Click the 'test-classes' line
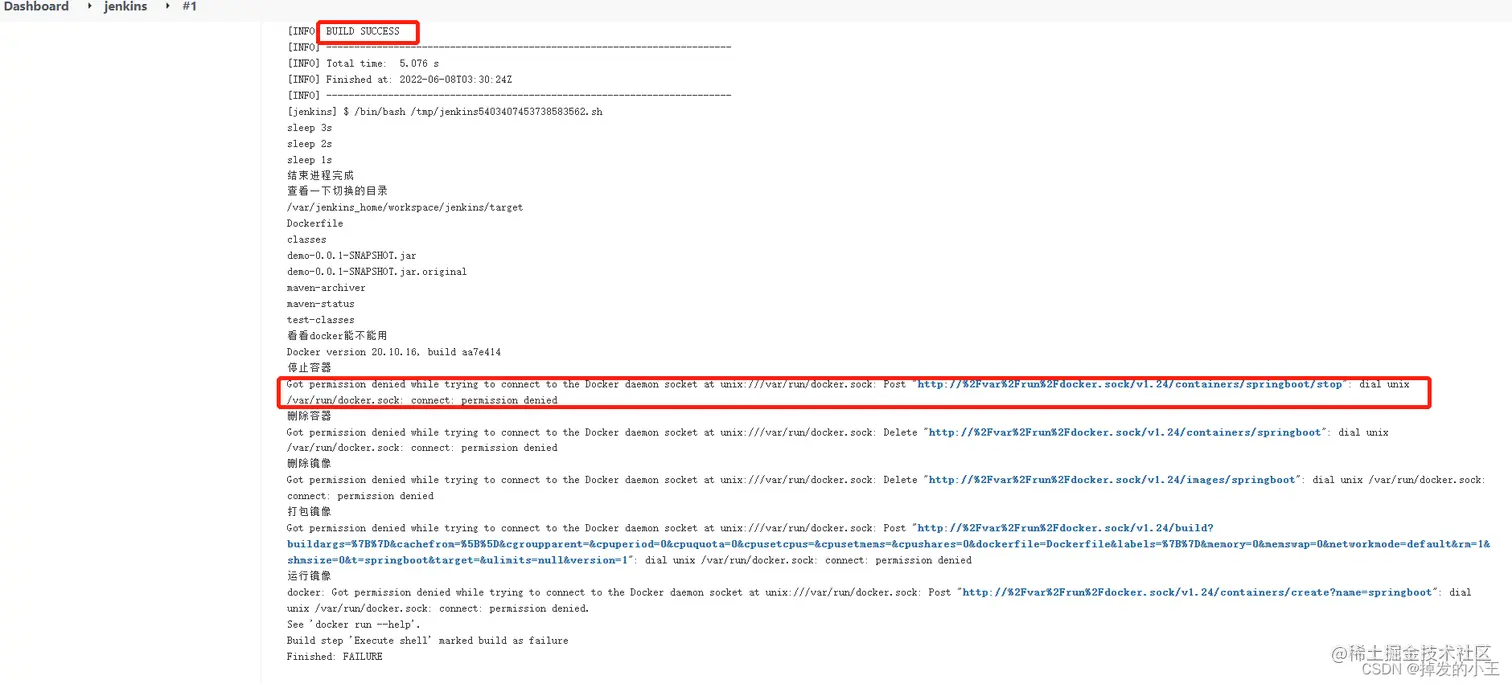 [320, 320]
